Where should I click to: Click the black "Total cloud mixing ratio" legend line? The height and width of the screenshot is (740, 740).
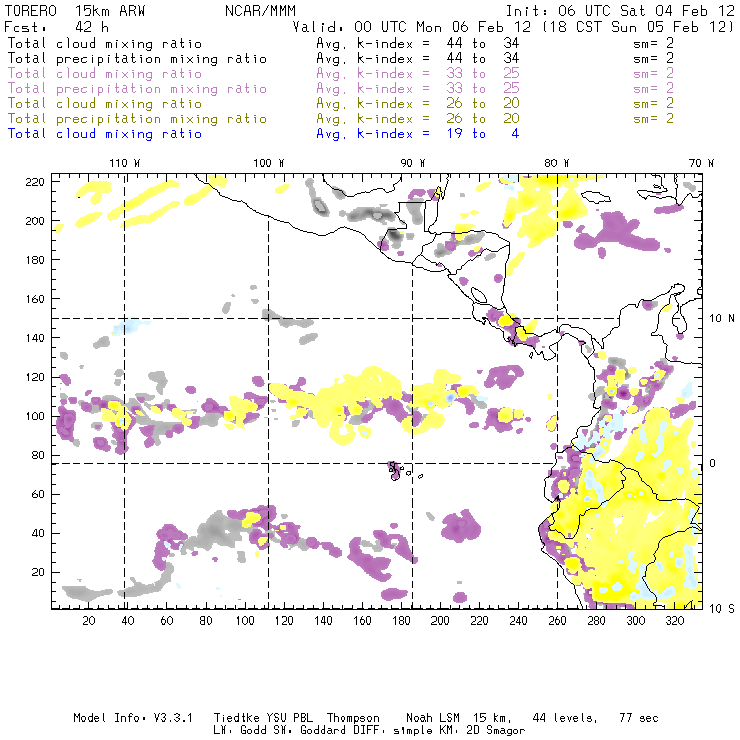[x=105, y=43]
